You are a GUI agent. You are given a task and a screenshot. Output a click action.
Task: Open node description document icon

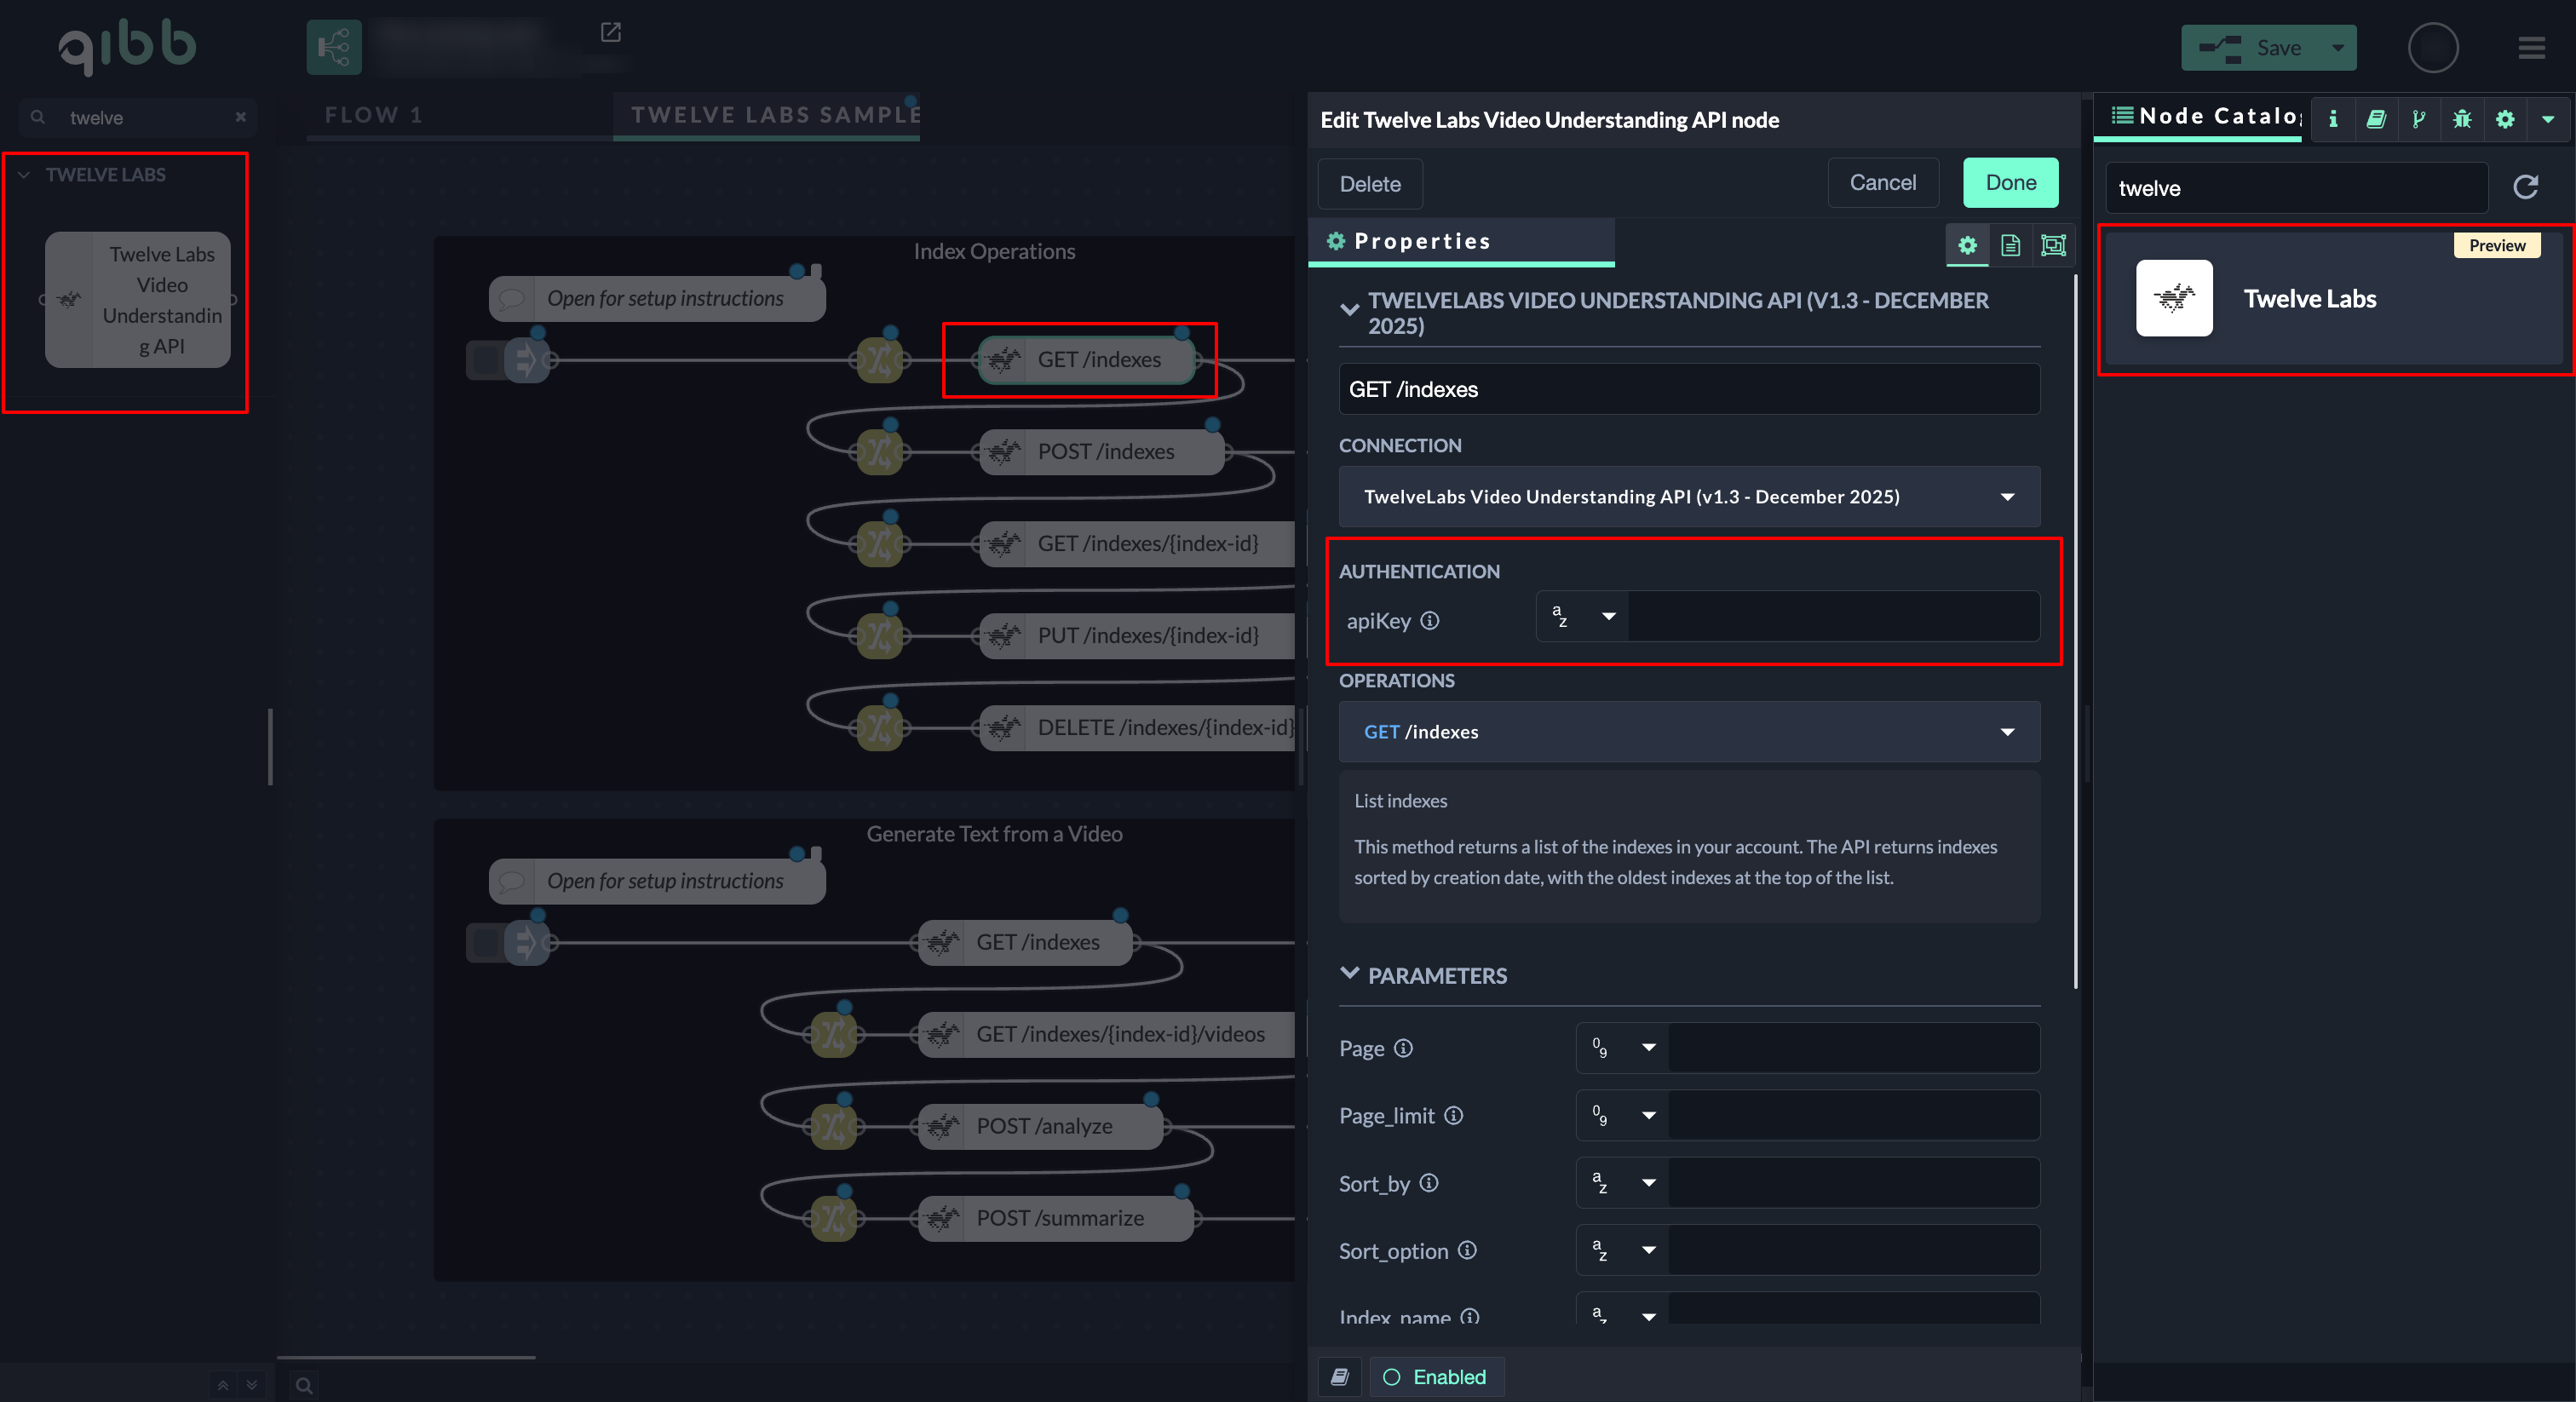point(2010,245)
